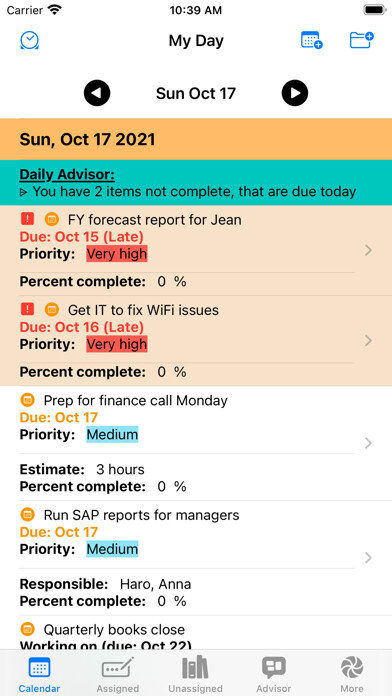Tap the add new folder icon

(x=361, y=40)
